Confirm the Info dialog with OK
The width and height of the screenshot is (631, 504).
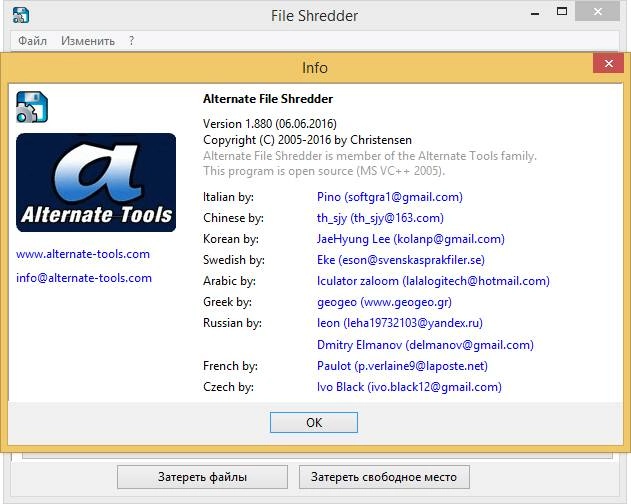[x=314, y=422]
